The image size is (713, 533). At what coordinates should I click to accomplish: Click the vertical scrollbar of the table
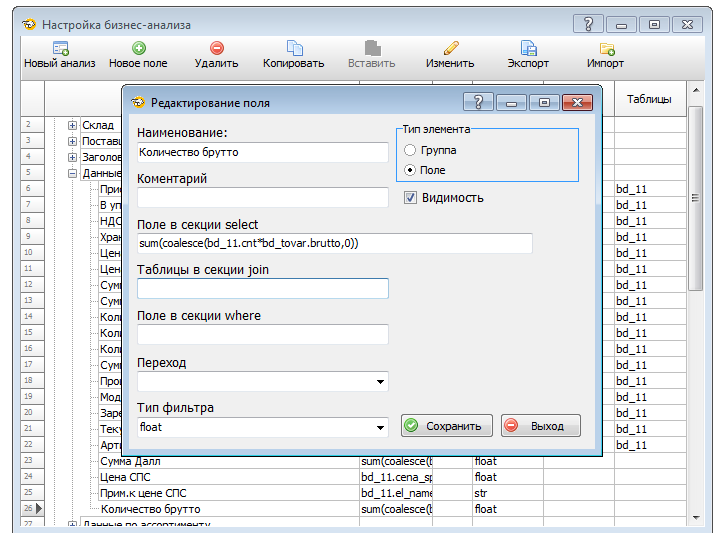(696, 300)
